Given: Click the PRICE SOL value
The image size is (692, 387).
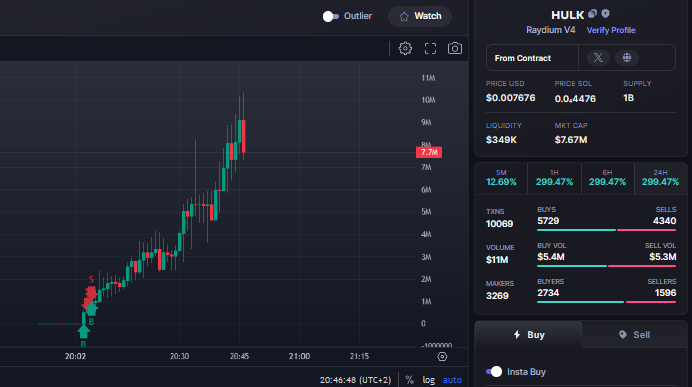Looking at the screenshot, I should point(575,98).
